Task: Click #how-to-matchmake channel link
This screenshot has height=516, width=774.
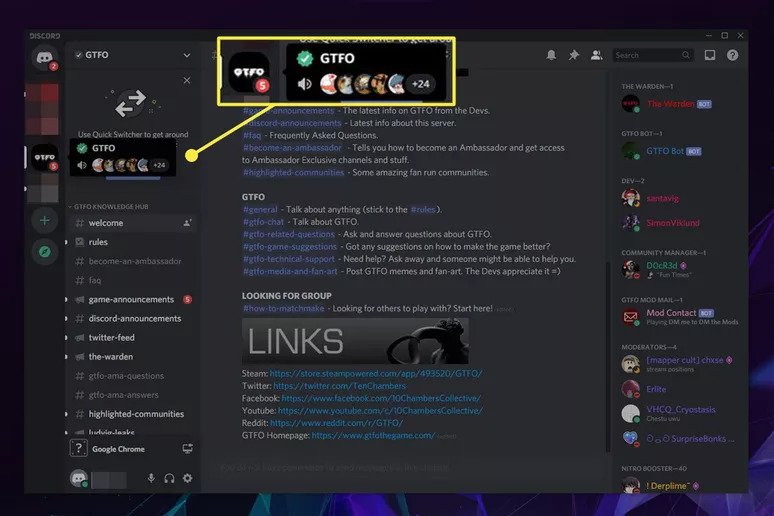Action: (x=283, y=308)
